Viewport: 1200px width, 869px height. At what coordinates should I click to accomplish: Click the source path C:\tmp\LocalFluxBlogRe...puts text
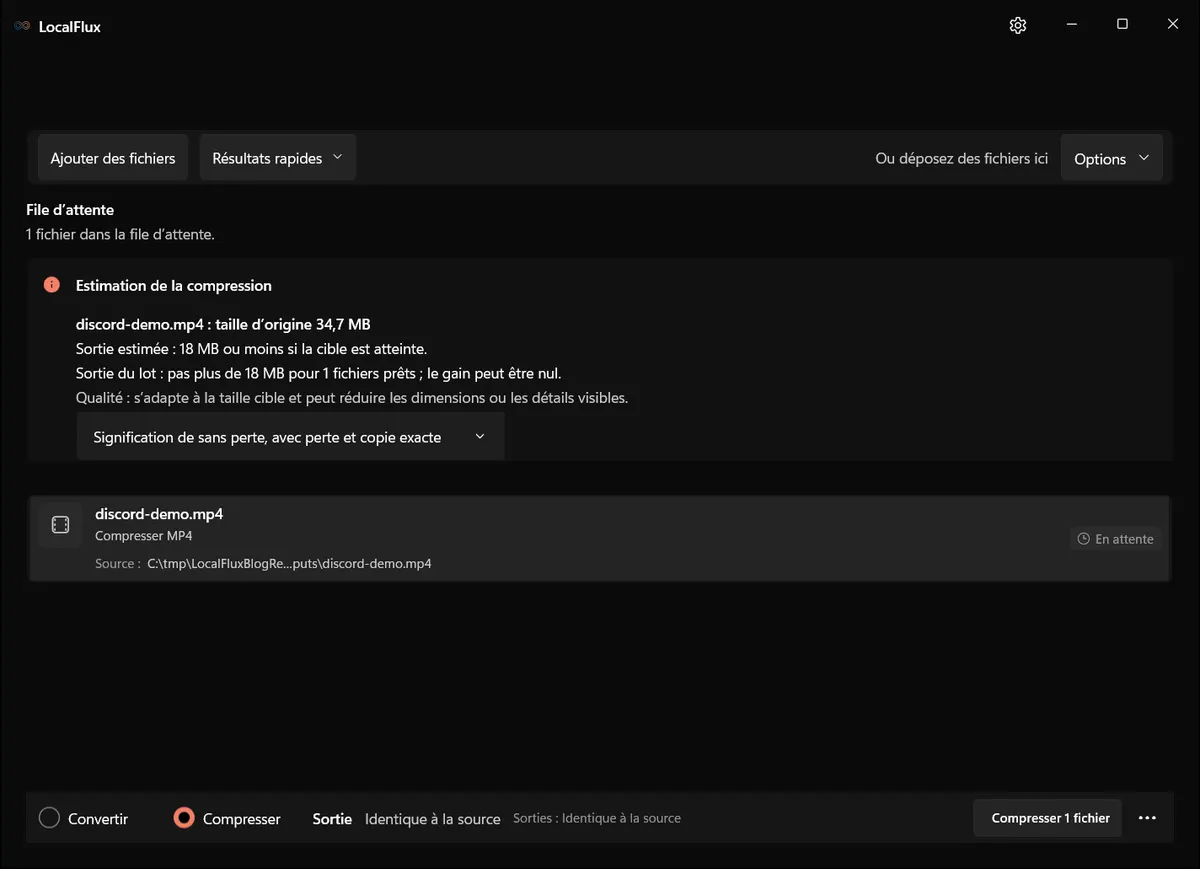289,563
